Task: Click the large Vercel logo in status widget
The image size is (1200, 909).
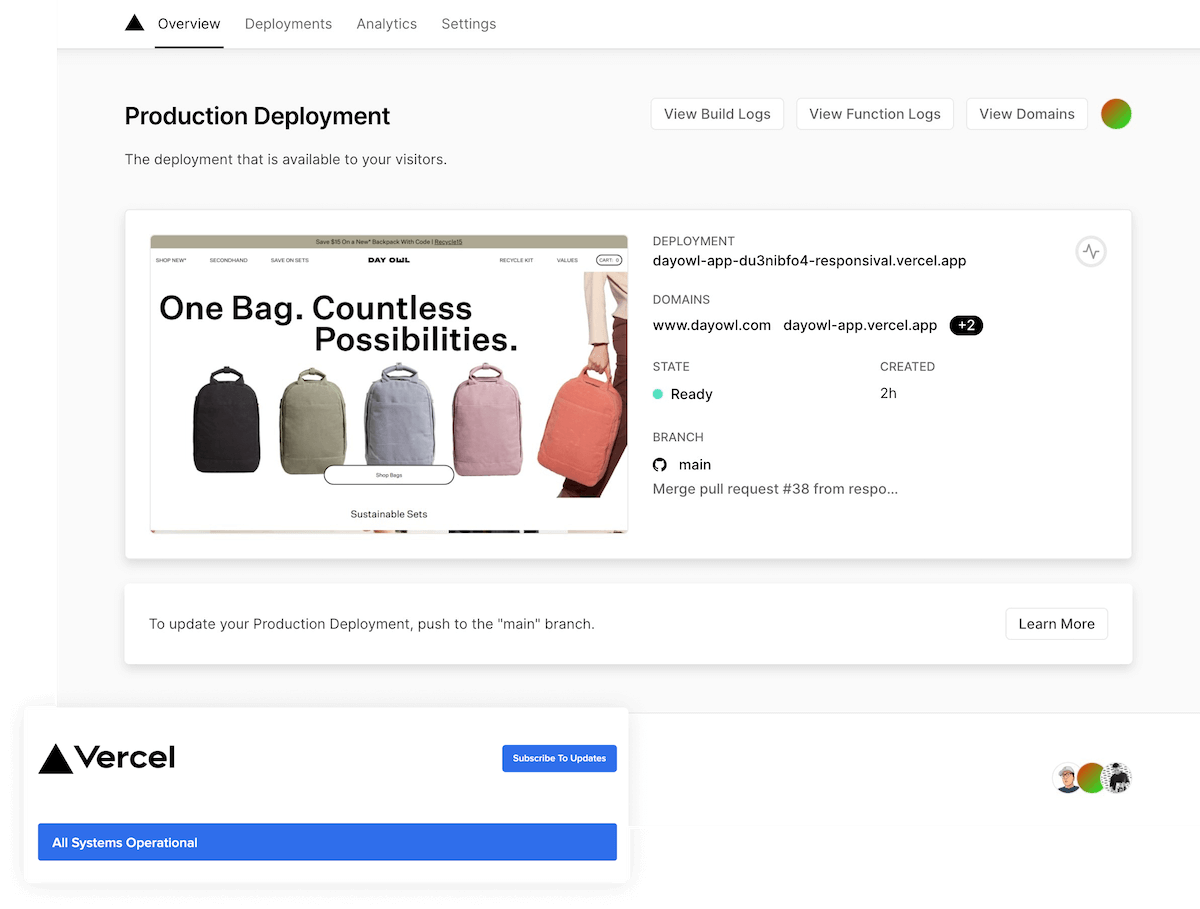Action: coord(107,758)
